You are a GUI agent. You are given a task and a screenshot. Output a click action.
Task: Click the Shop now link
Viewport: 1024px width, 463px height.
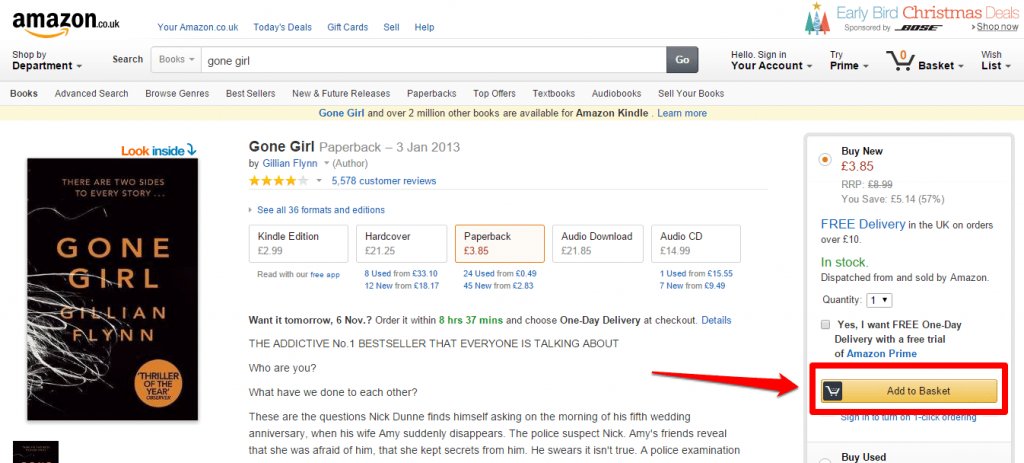pos(995,27)
